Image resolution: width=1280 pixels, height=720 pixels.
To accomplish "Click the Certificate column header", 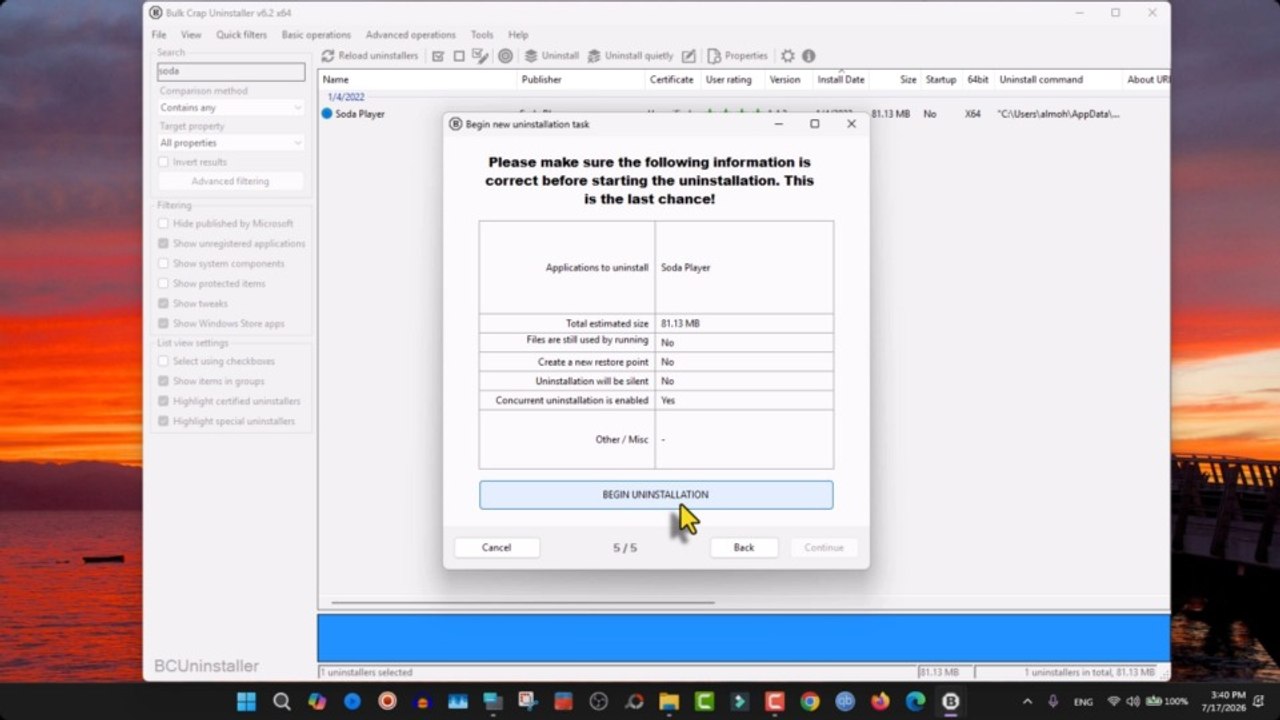I will [672, 80].
